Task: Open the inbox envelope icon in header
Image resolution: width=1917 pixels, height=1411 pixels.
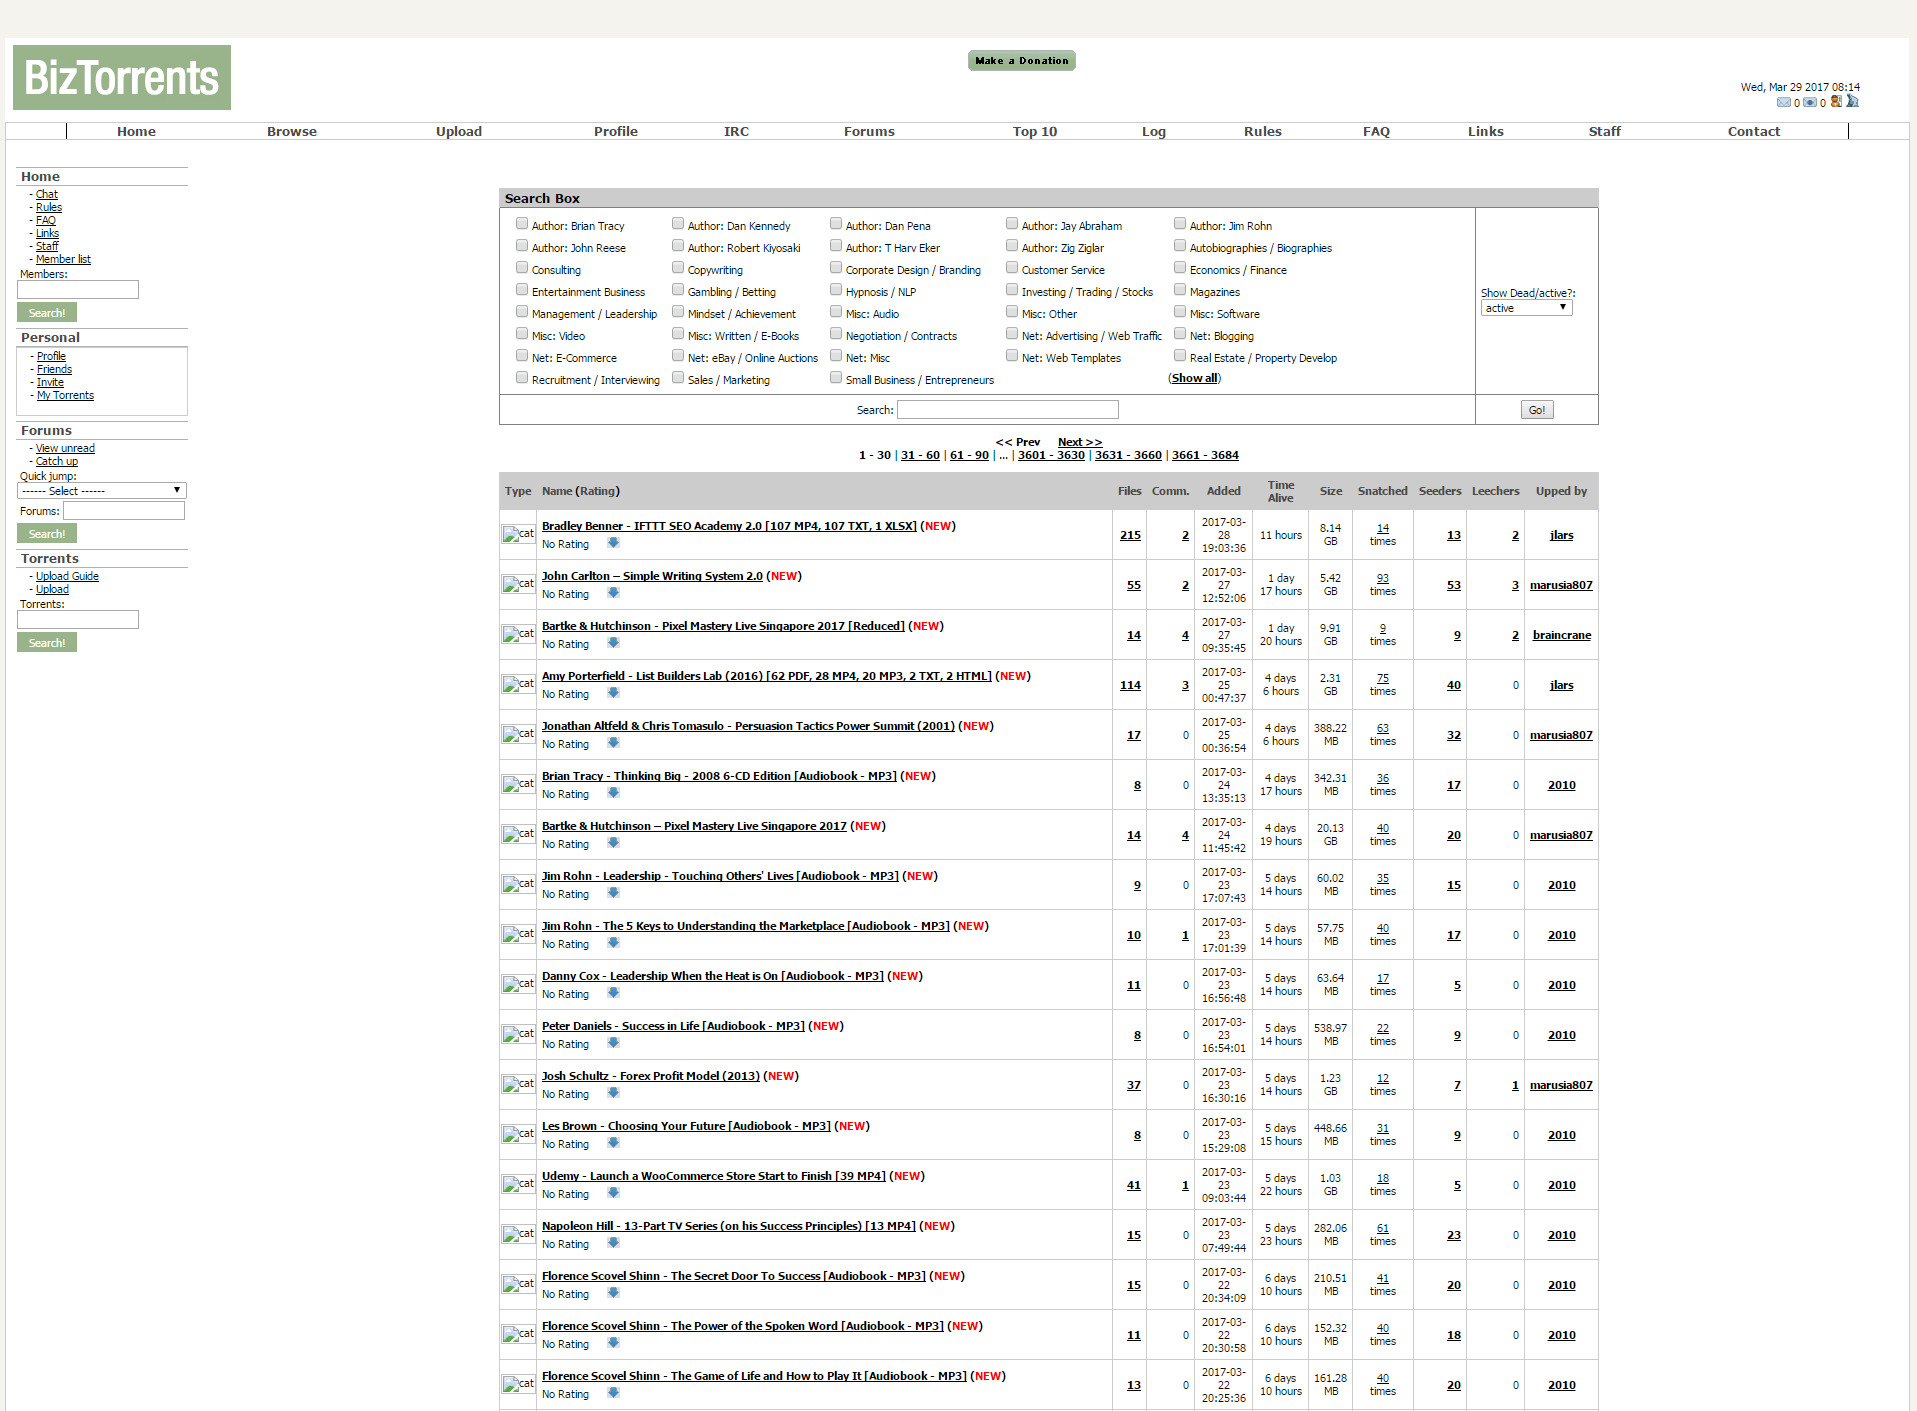Action: (x=1783, y=102)
